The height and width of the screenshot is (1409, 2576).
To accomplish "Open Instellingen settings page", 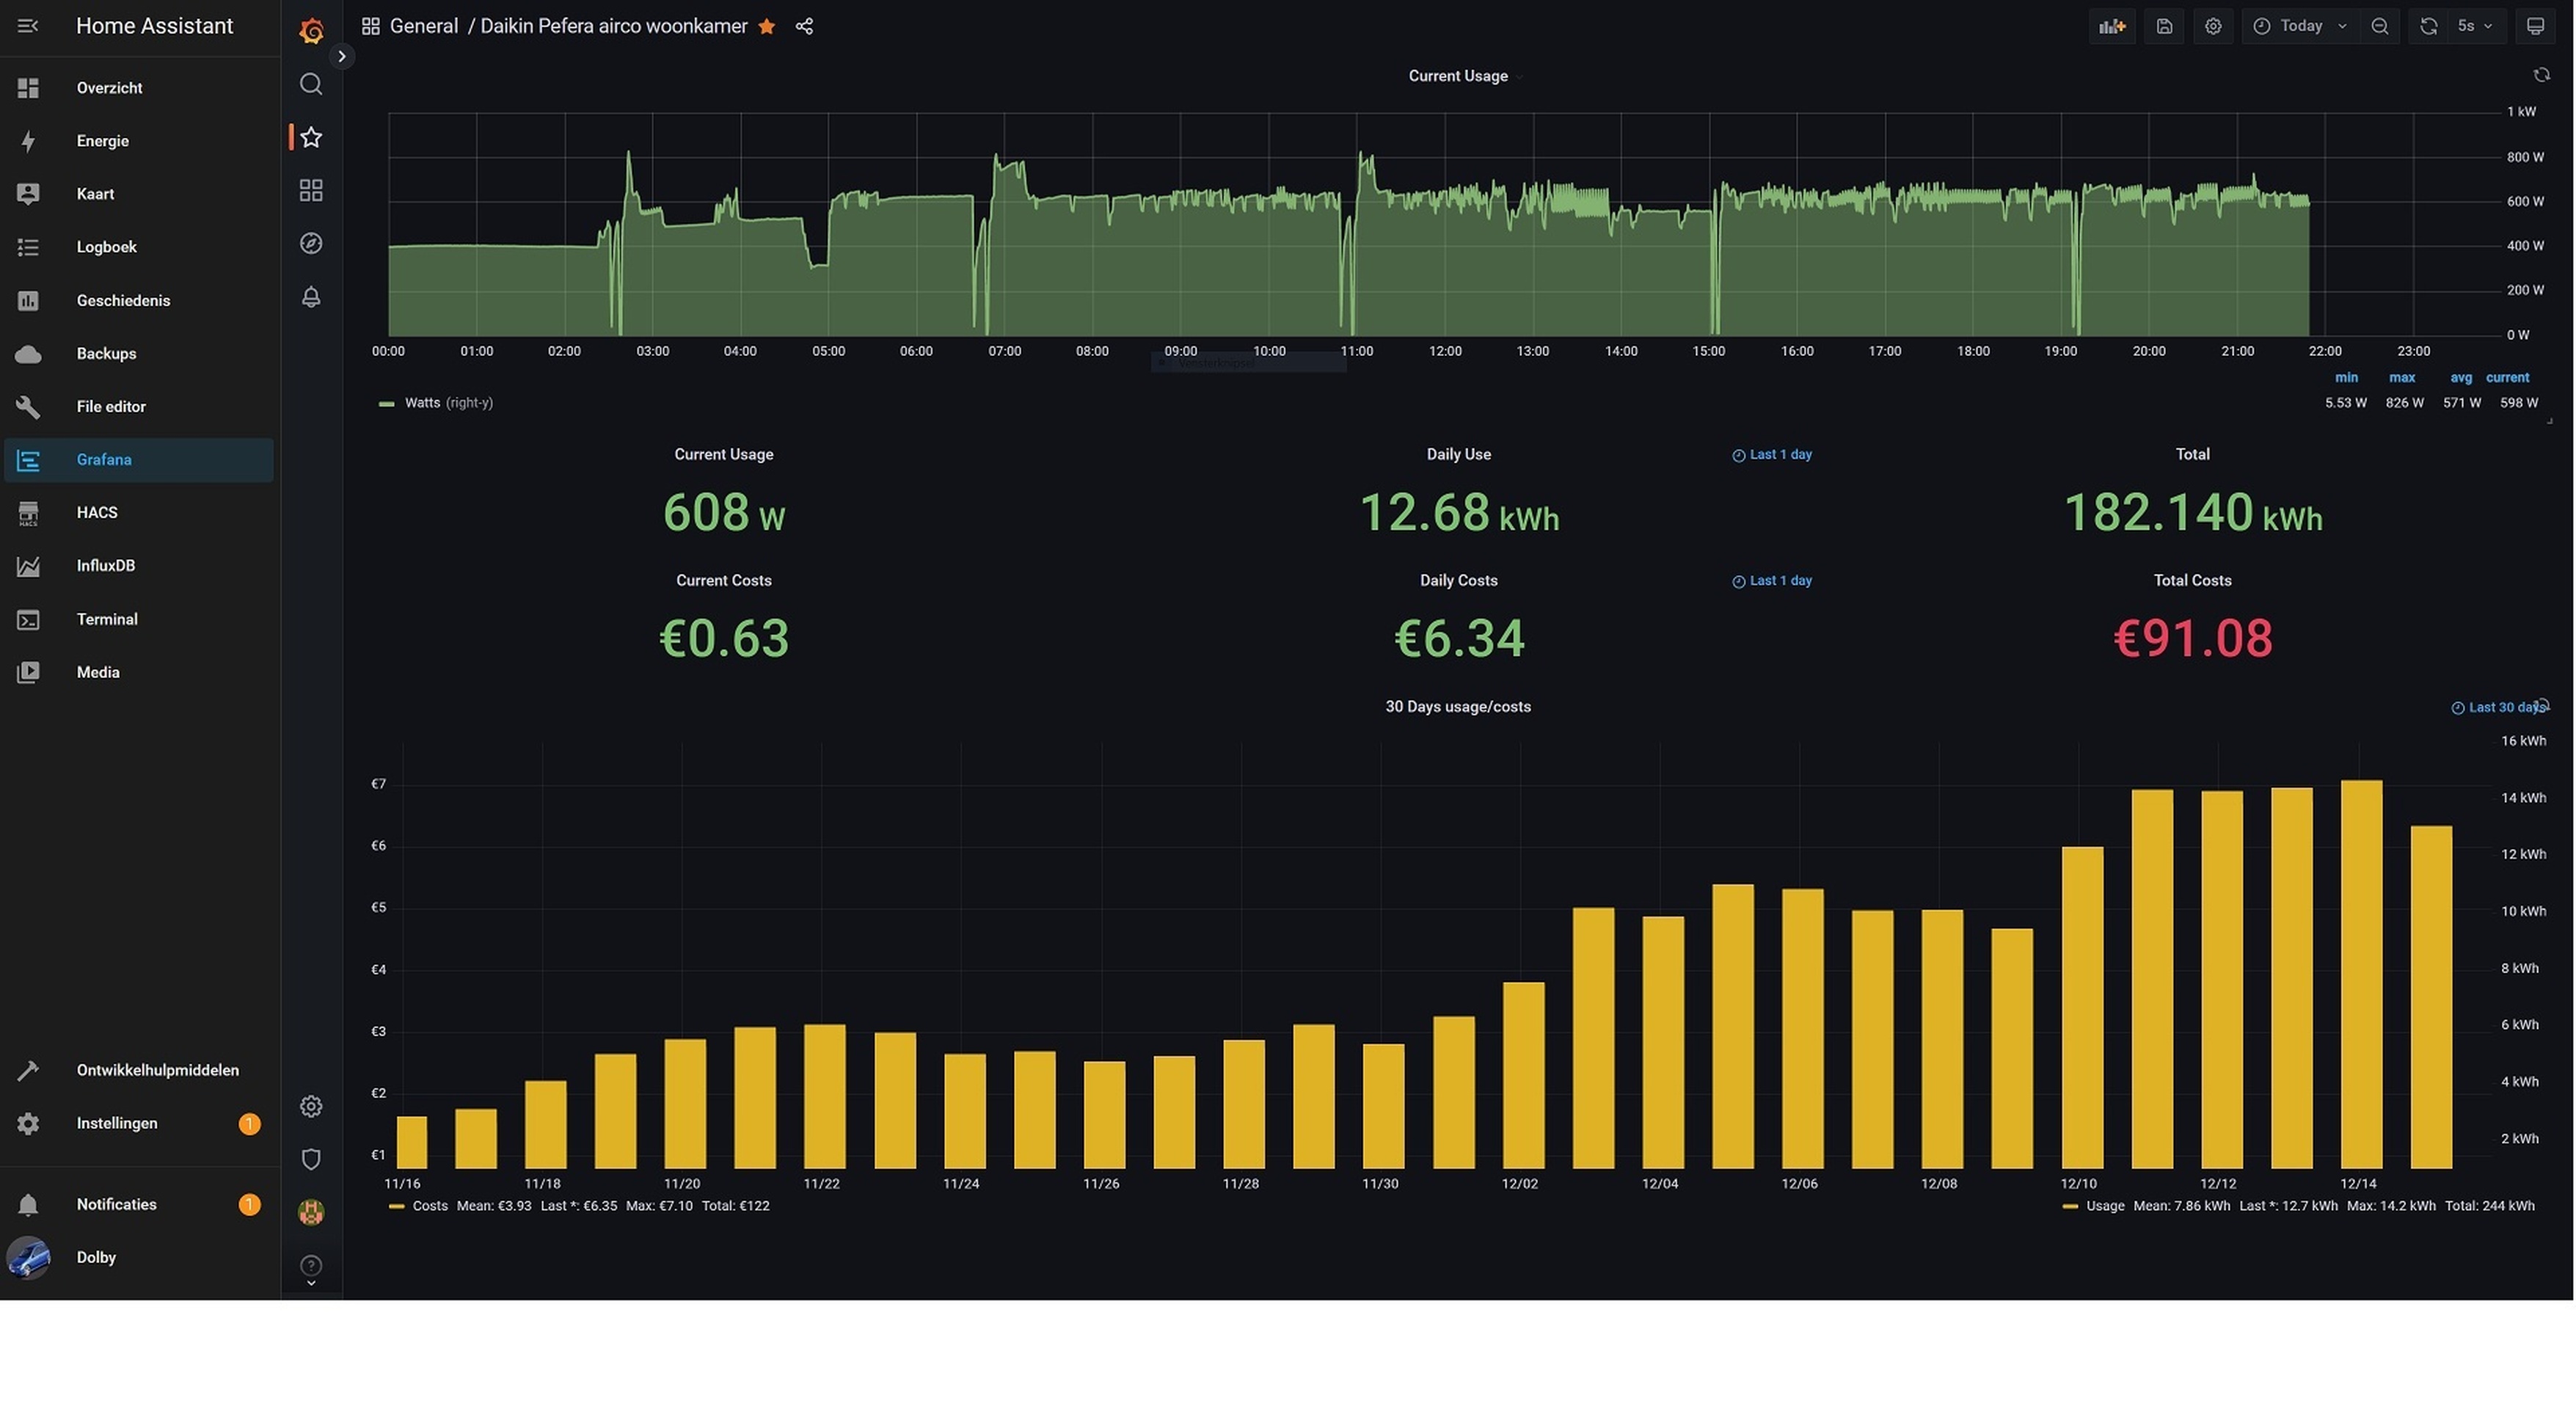I will [x=138, y=1123].
